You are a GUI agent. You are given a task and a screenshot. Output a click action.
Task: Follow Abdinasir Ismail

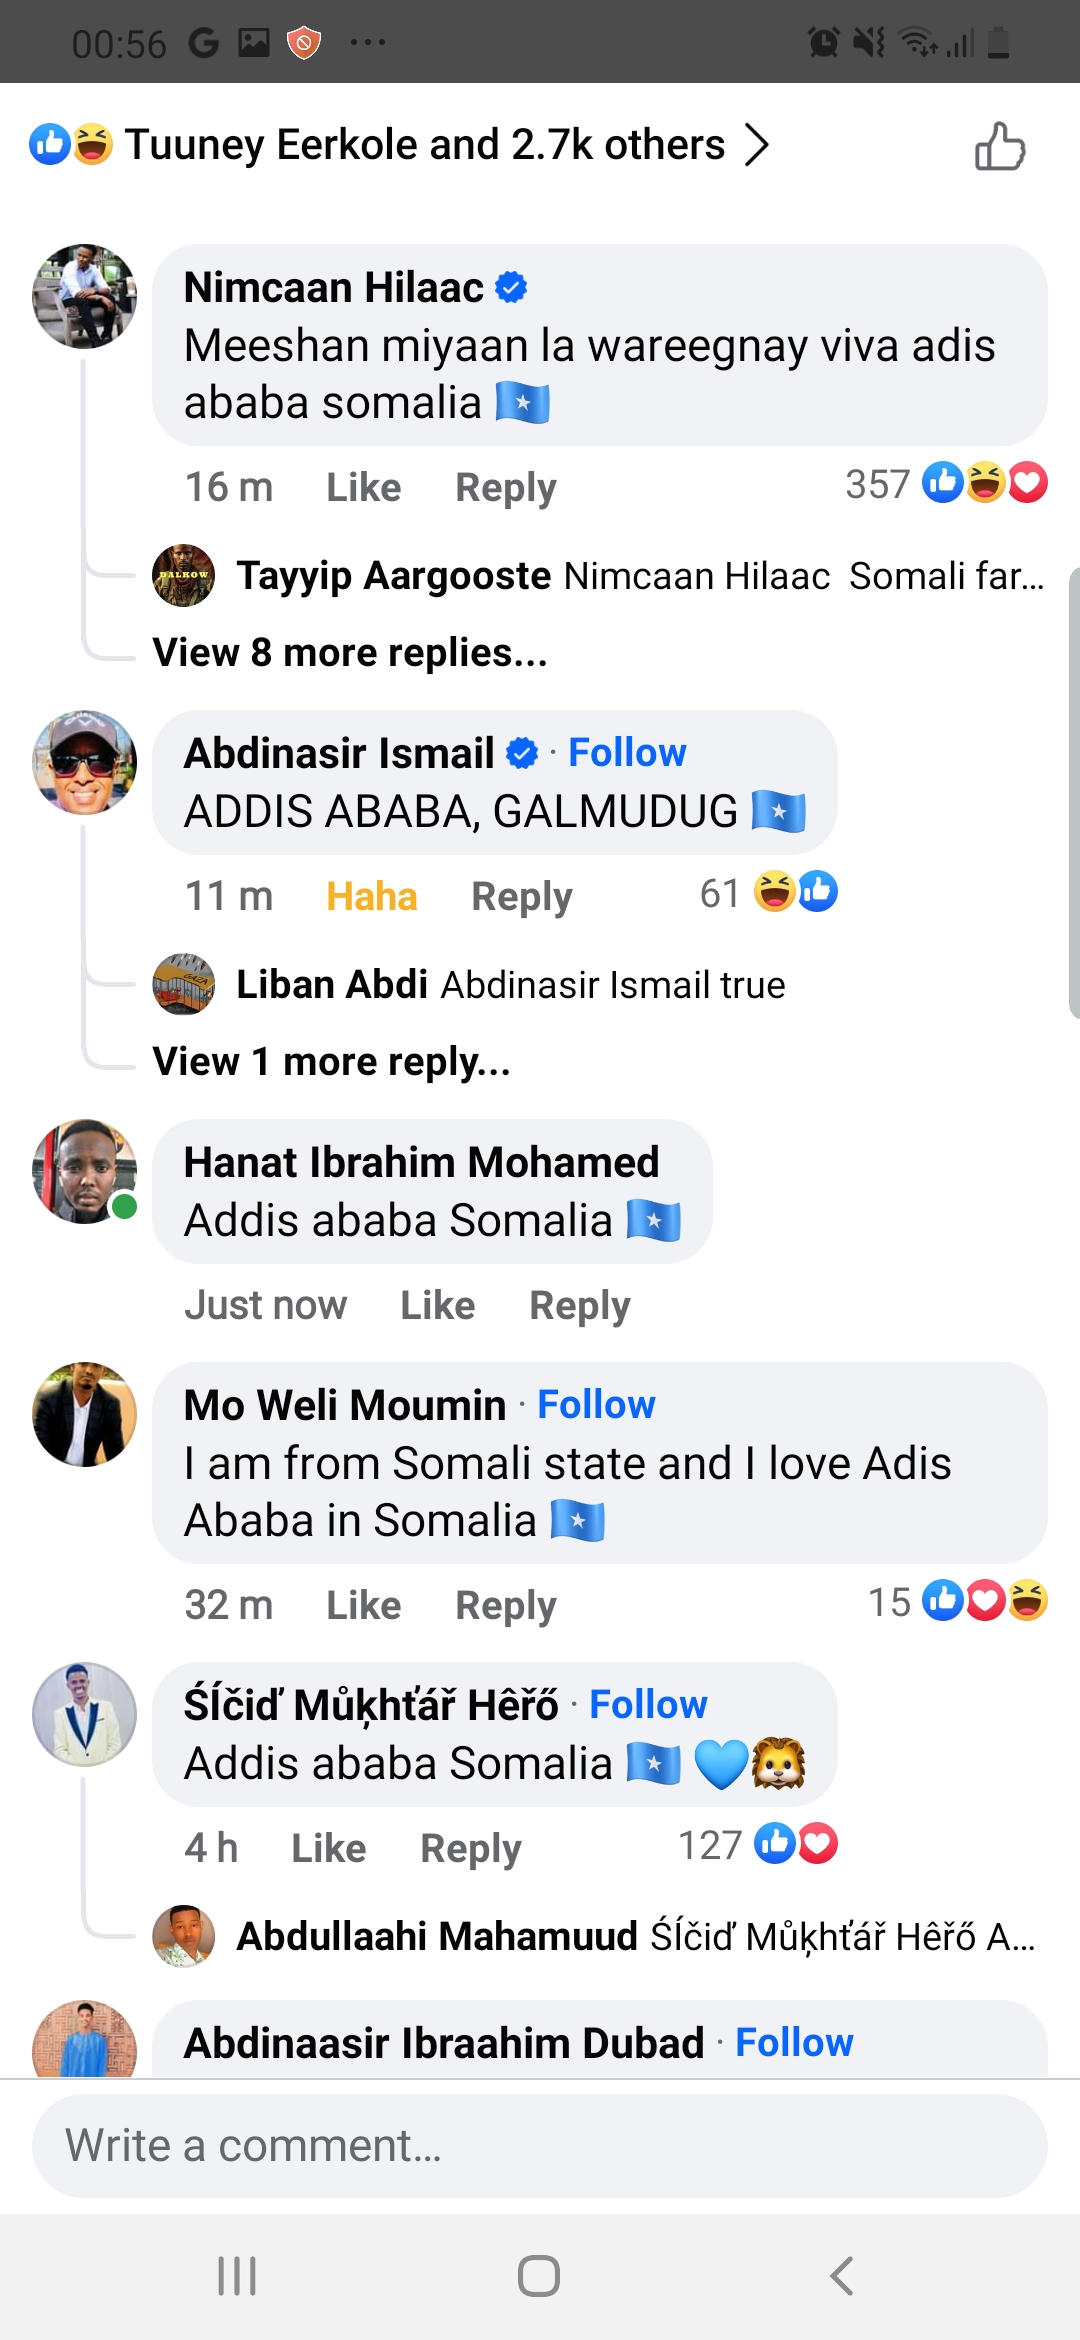click(627, 753)
